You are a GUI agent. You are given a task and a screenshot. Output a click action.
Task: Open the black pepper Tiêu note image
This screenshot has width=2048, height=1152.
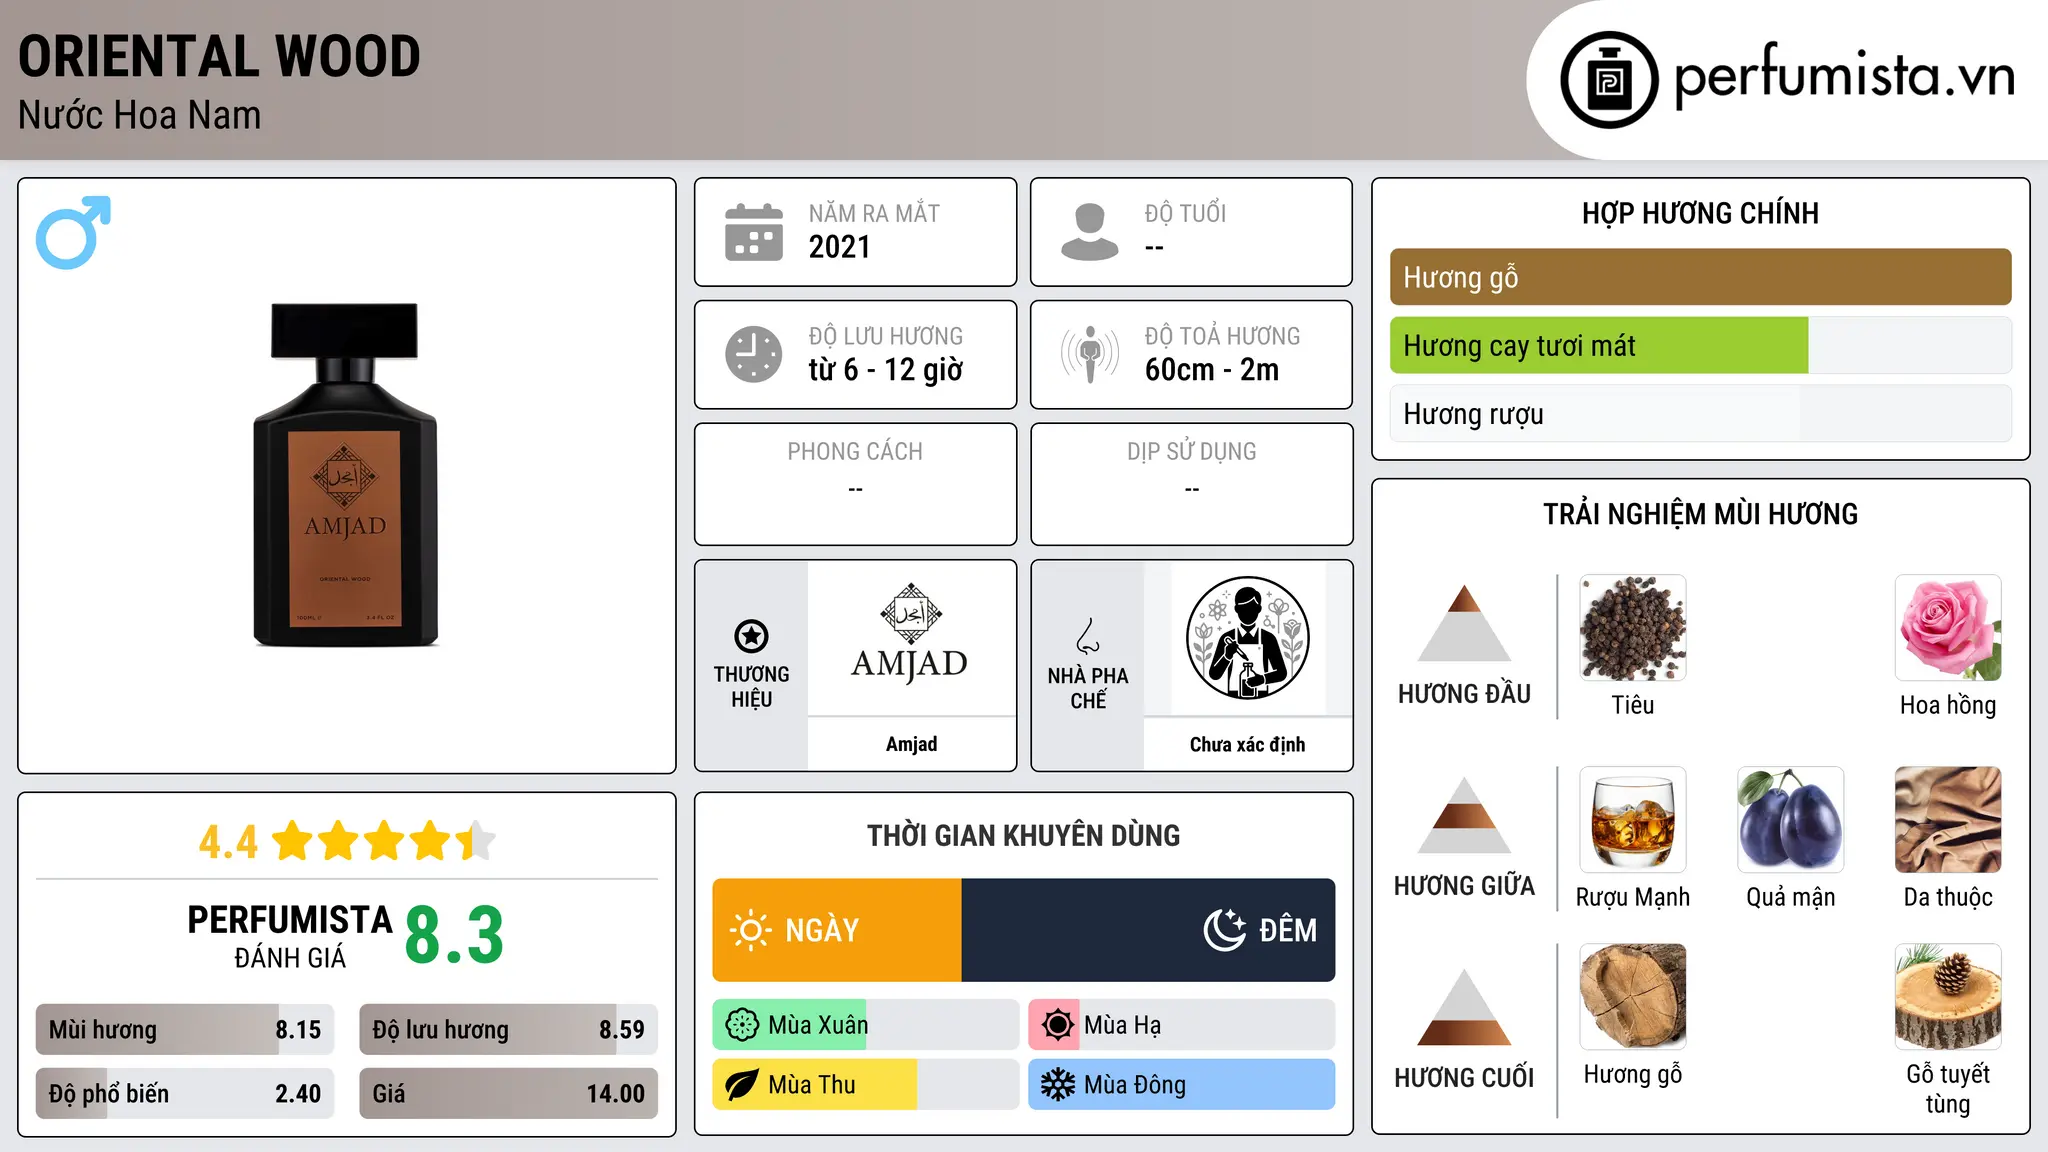(x=1633, y=628)
